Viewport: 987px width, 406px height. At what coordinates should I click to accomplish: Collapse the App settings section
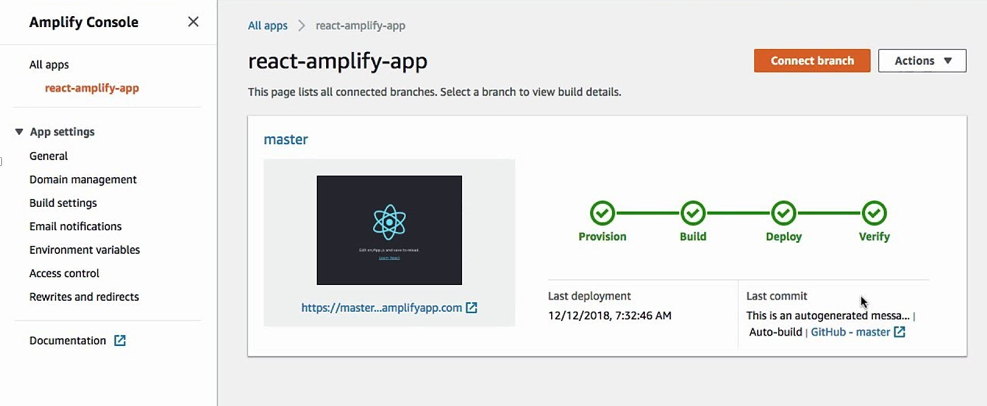[x=20, y=132]
